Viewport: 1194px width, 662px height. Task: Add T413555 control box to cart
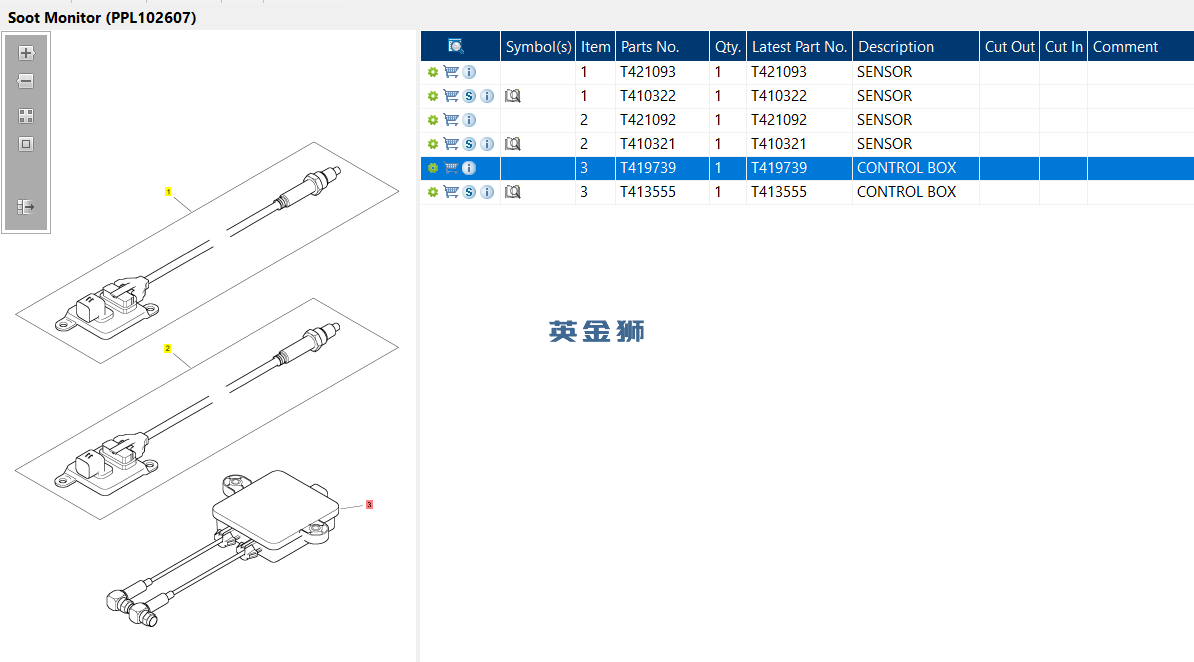click(451, 192)
